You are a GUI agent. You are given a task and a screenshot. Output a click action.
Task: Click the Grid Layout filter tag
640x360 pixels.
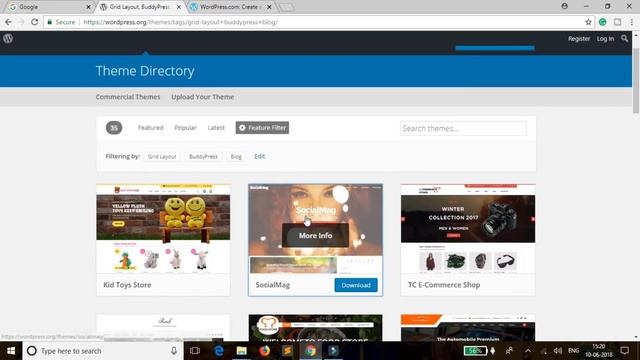[x=162, y=157]
